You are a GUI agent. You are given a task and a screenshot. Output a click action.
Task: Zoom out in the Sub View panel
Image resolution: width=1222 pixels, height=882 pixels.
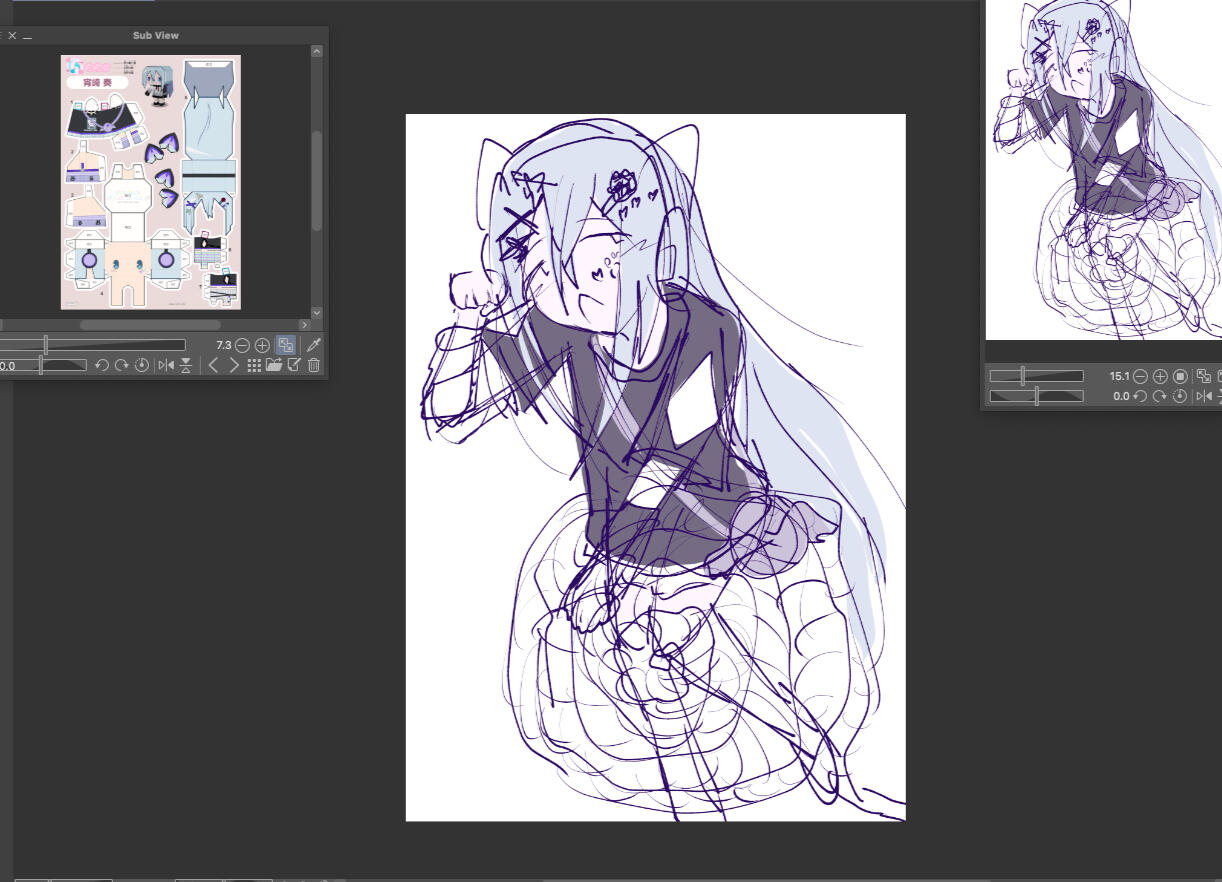242,345
